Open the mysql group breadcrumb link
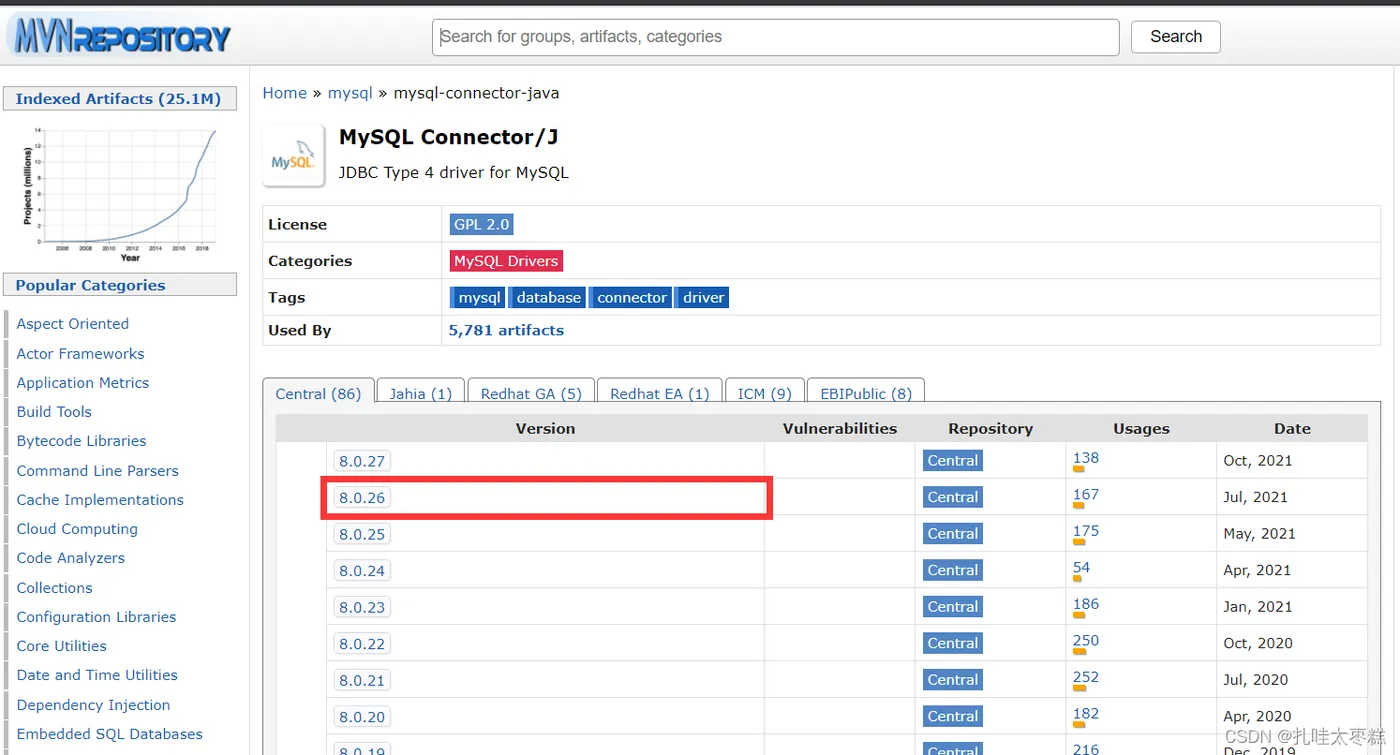The width and height of the screenshot is (1400, 755). [350, 93]
